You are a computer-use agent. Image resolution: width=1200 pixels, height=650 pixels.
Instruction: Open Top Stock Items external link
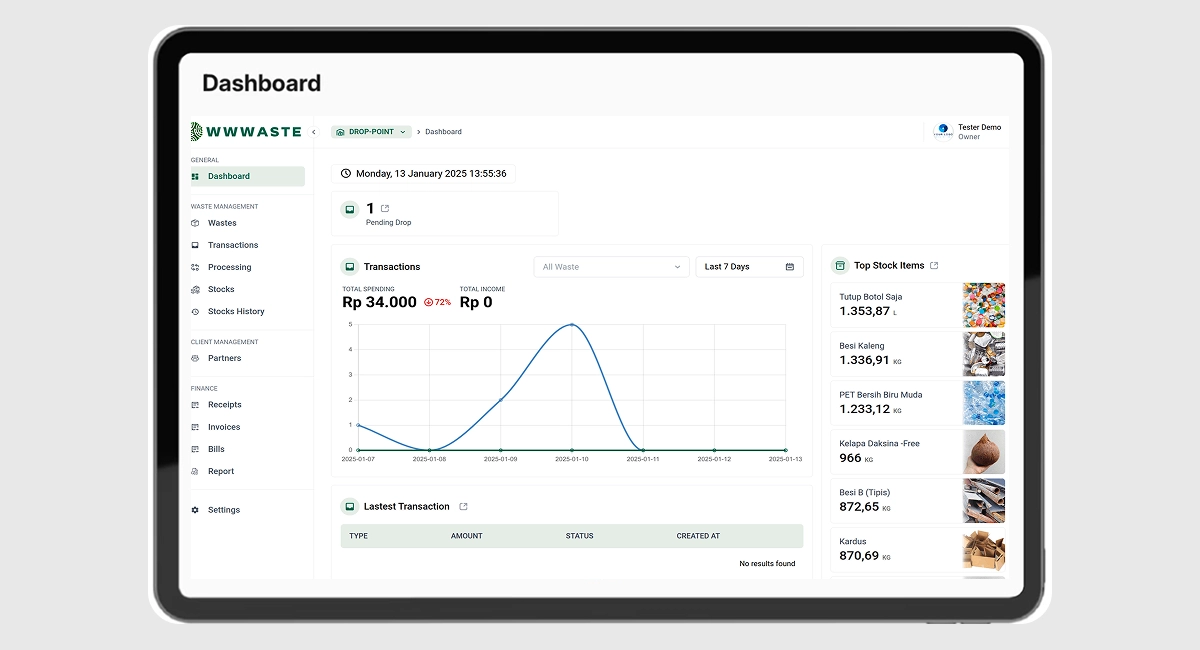point(933,265)
